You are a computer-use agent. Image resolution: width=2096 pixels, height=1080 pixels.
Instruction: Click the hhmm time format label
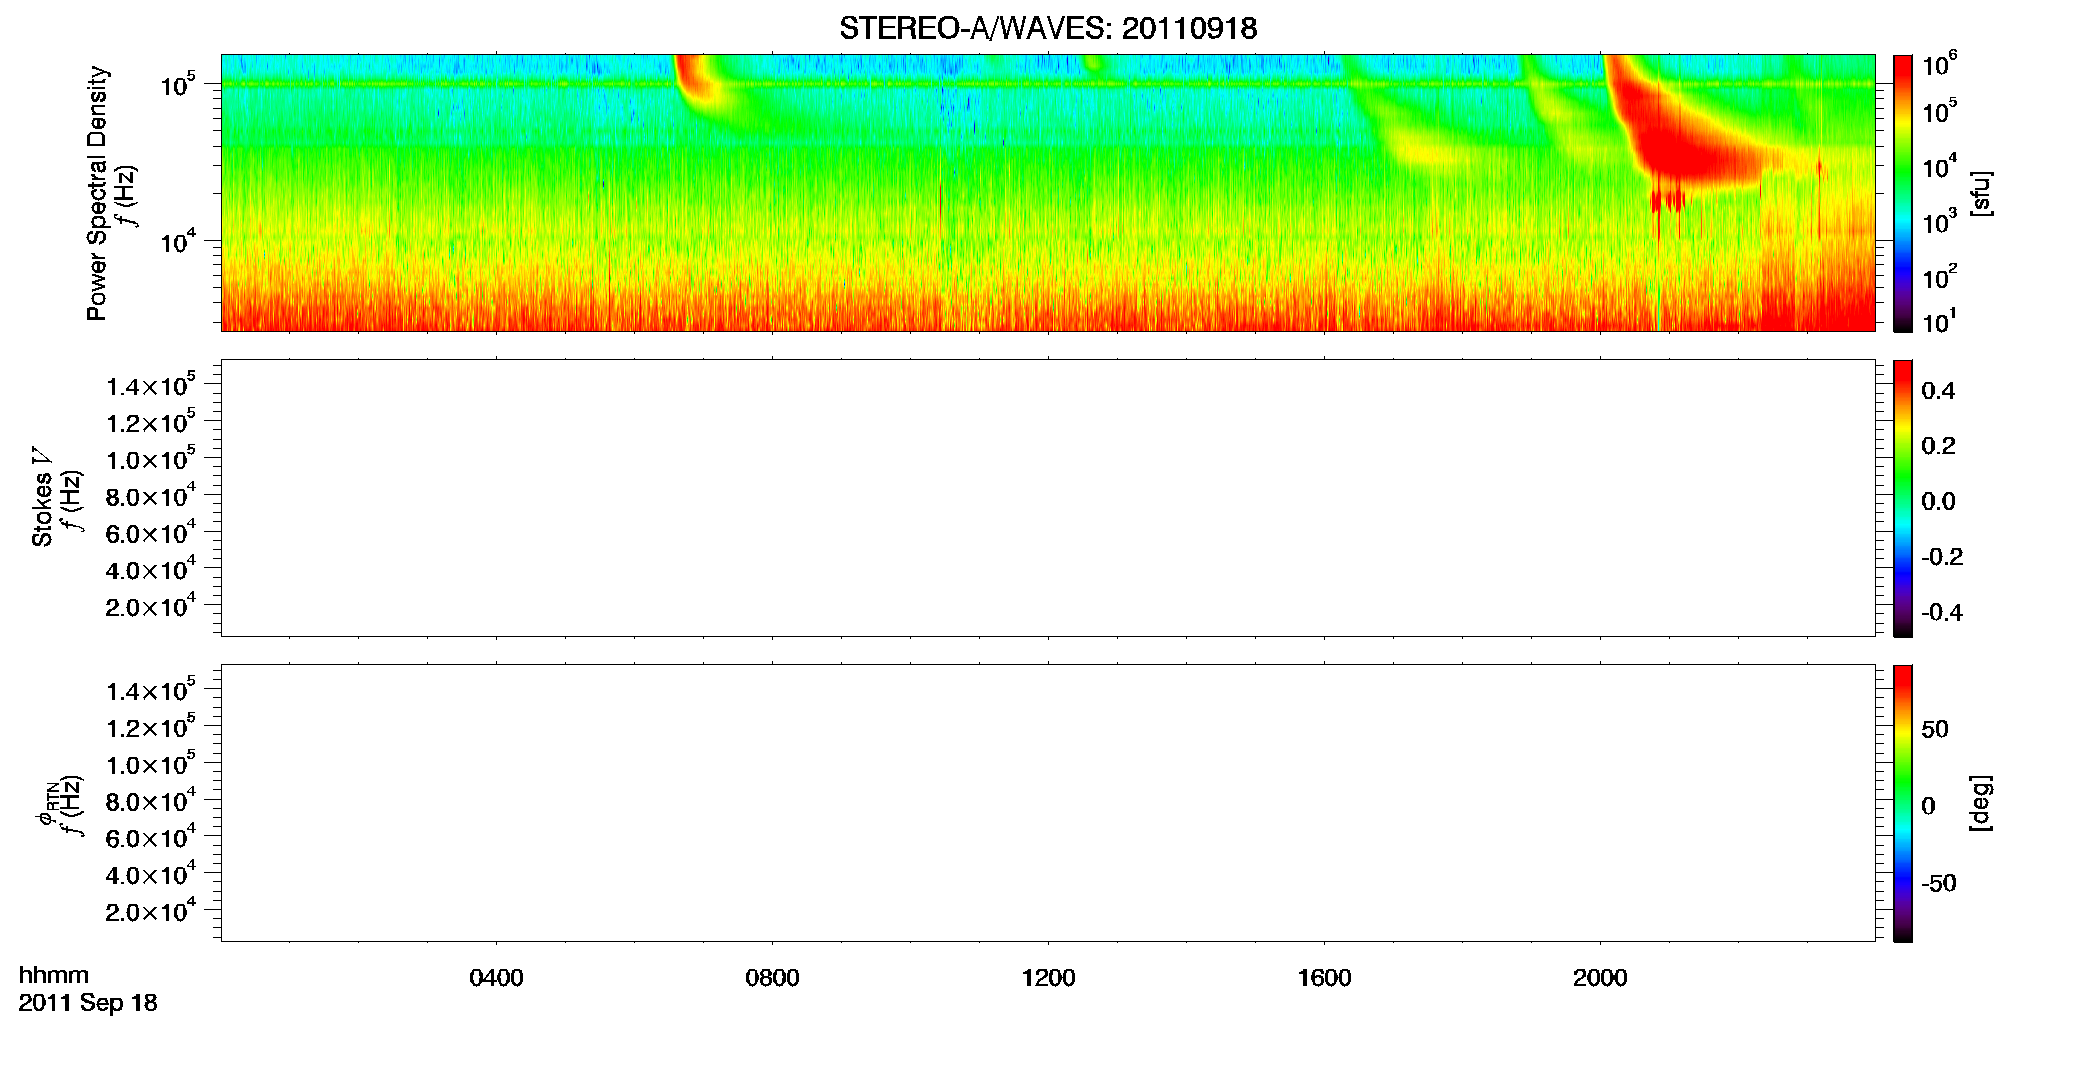54,975
